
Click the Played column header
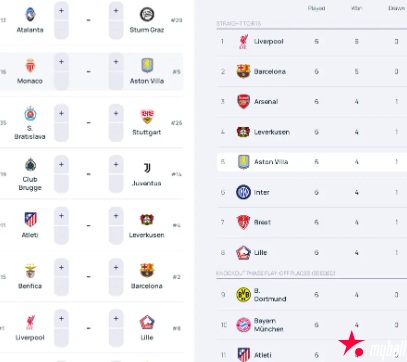(316, 8)
